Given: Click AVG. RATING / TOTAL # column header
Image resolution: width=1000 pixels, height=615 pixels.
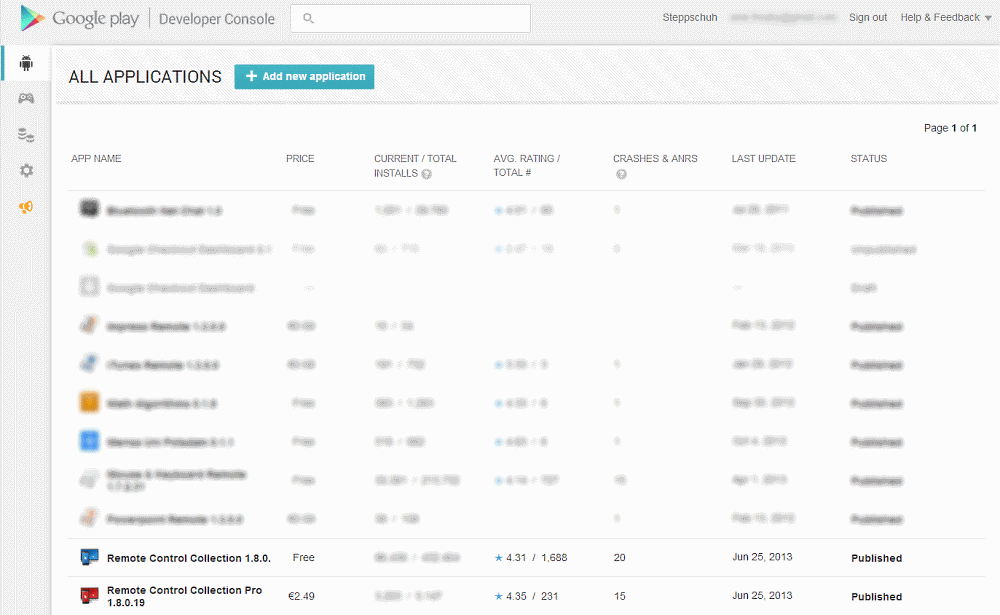Looking at the screenshot, I should [x=526, y=165].
